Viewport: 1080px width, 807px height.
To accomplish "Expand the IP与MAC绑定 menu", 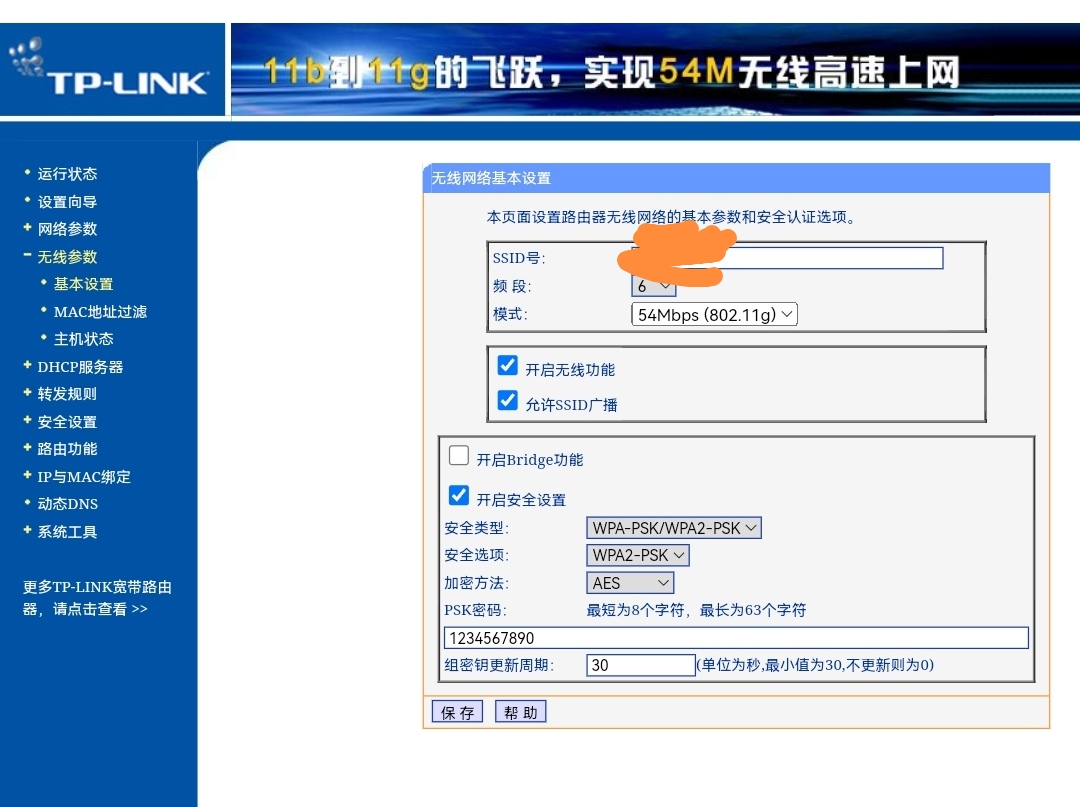I will coord(83,477).
